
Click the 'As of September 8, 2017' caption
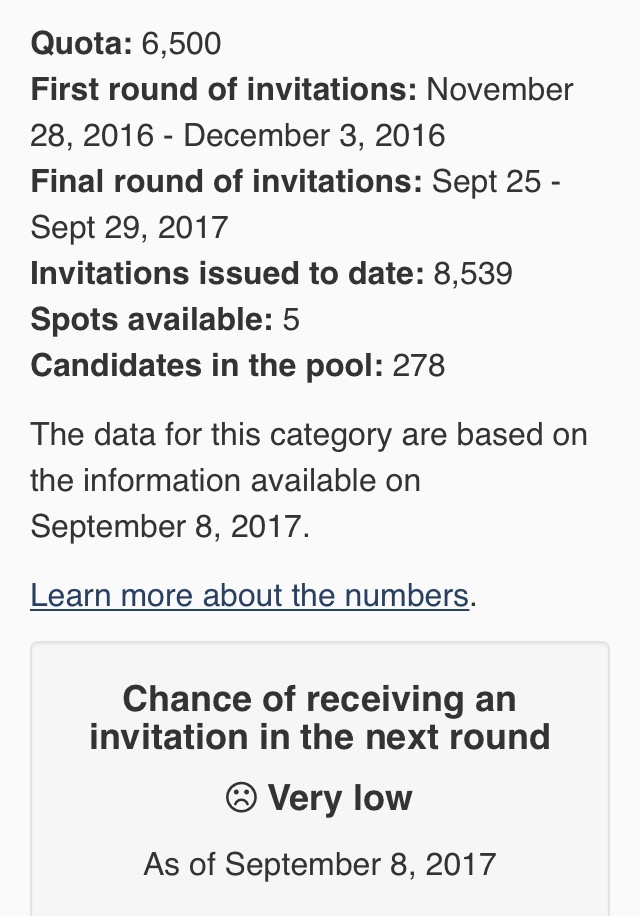[x=319, y=864]
